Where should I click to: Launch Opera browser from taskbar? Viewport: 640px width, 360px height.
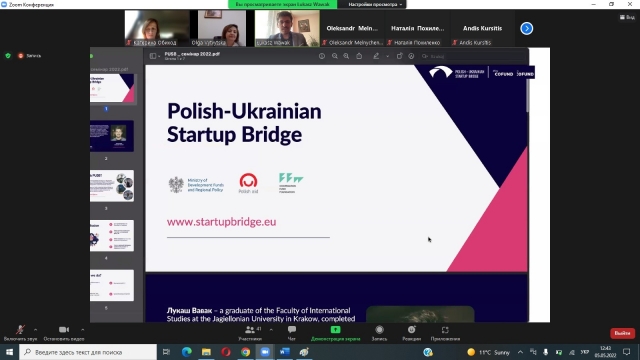(x=226, y=352)
